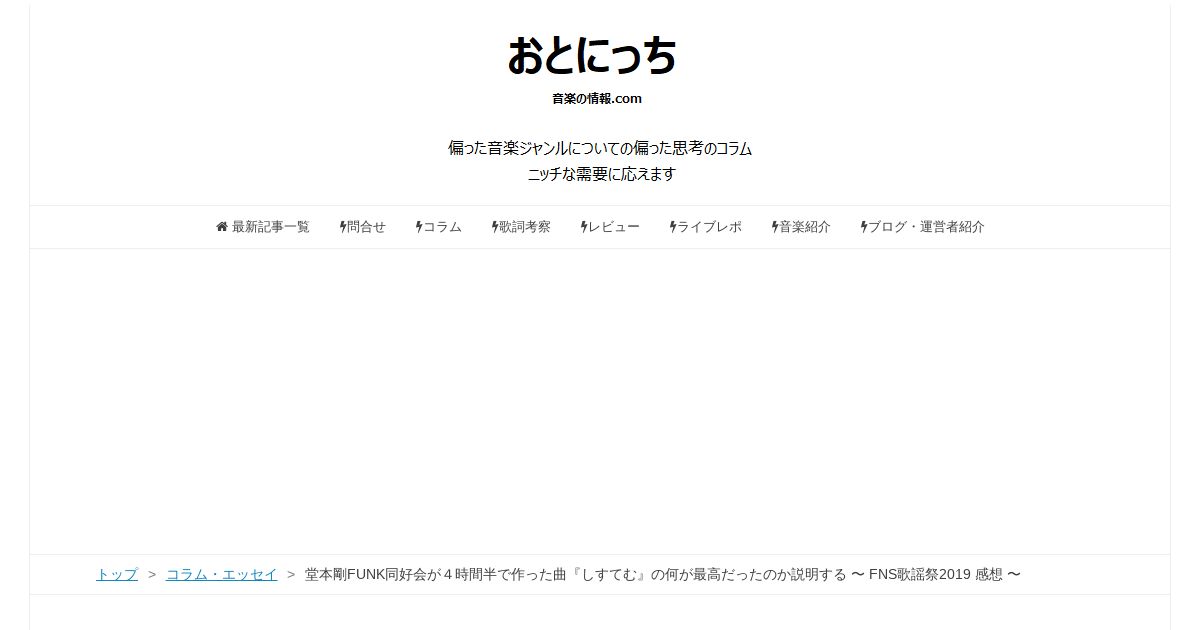
Task: Click the lightning bolt icon before 問合せ
Action: point(343,227)
